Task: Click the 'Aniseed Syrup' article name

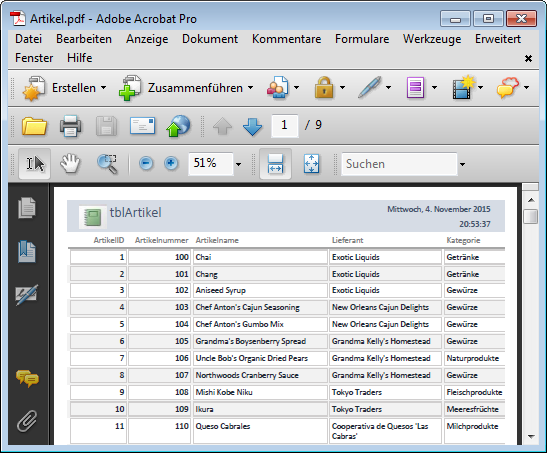Action: tap(220, 290)
